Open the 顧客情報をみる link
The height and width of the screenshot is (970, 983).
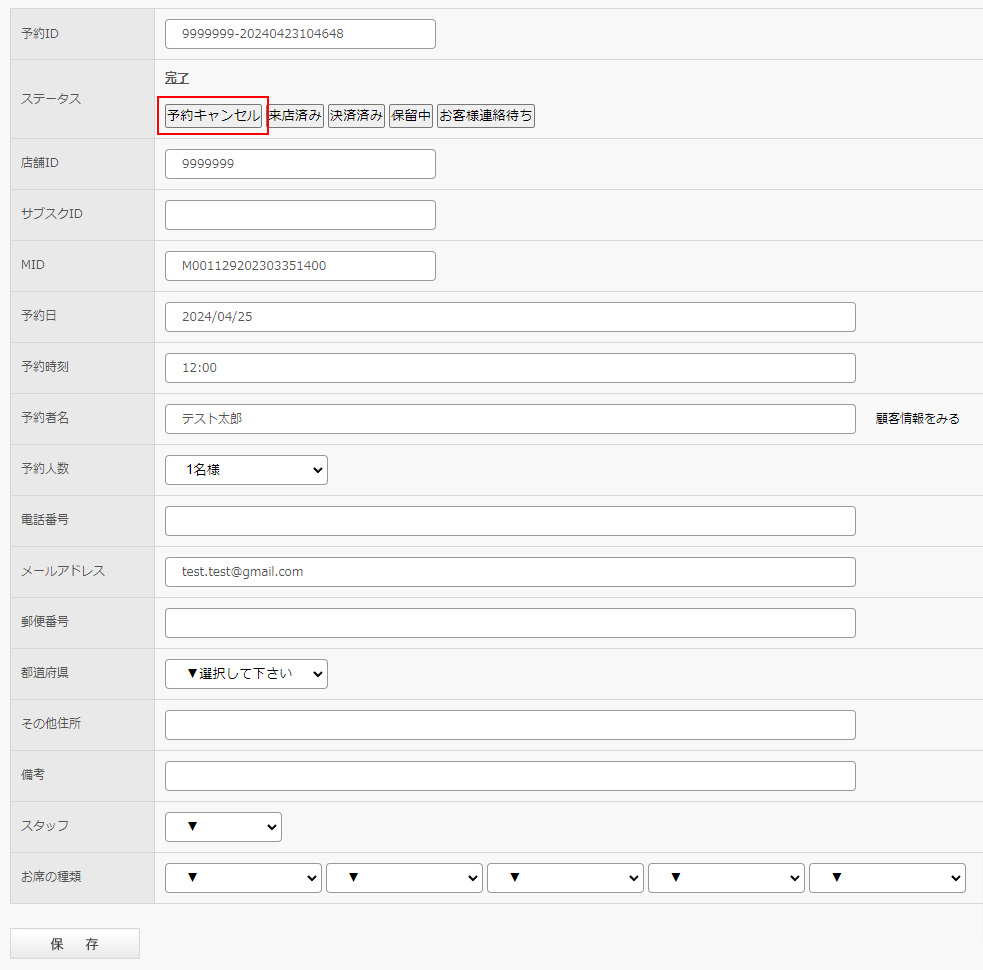(917, 419)
